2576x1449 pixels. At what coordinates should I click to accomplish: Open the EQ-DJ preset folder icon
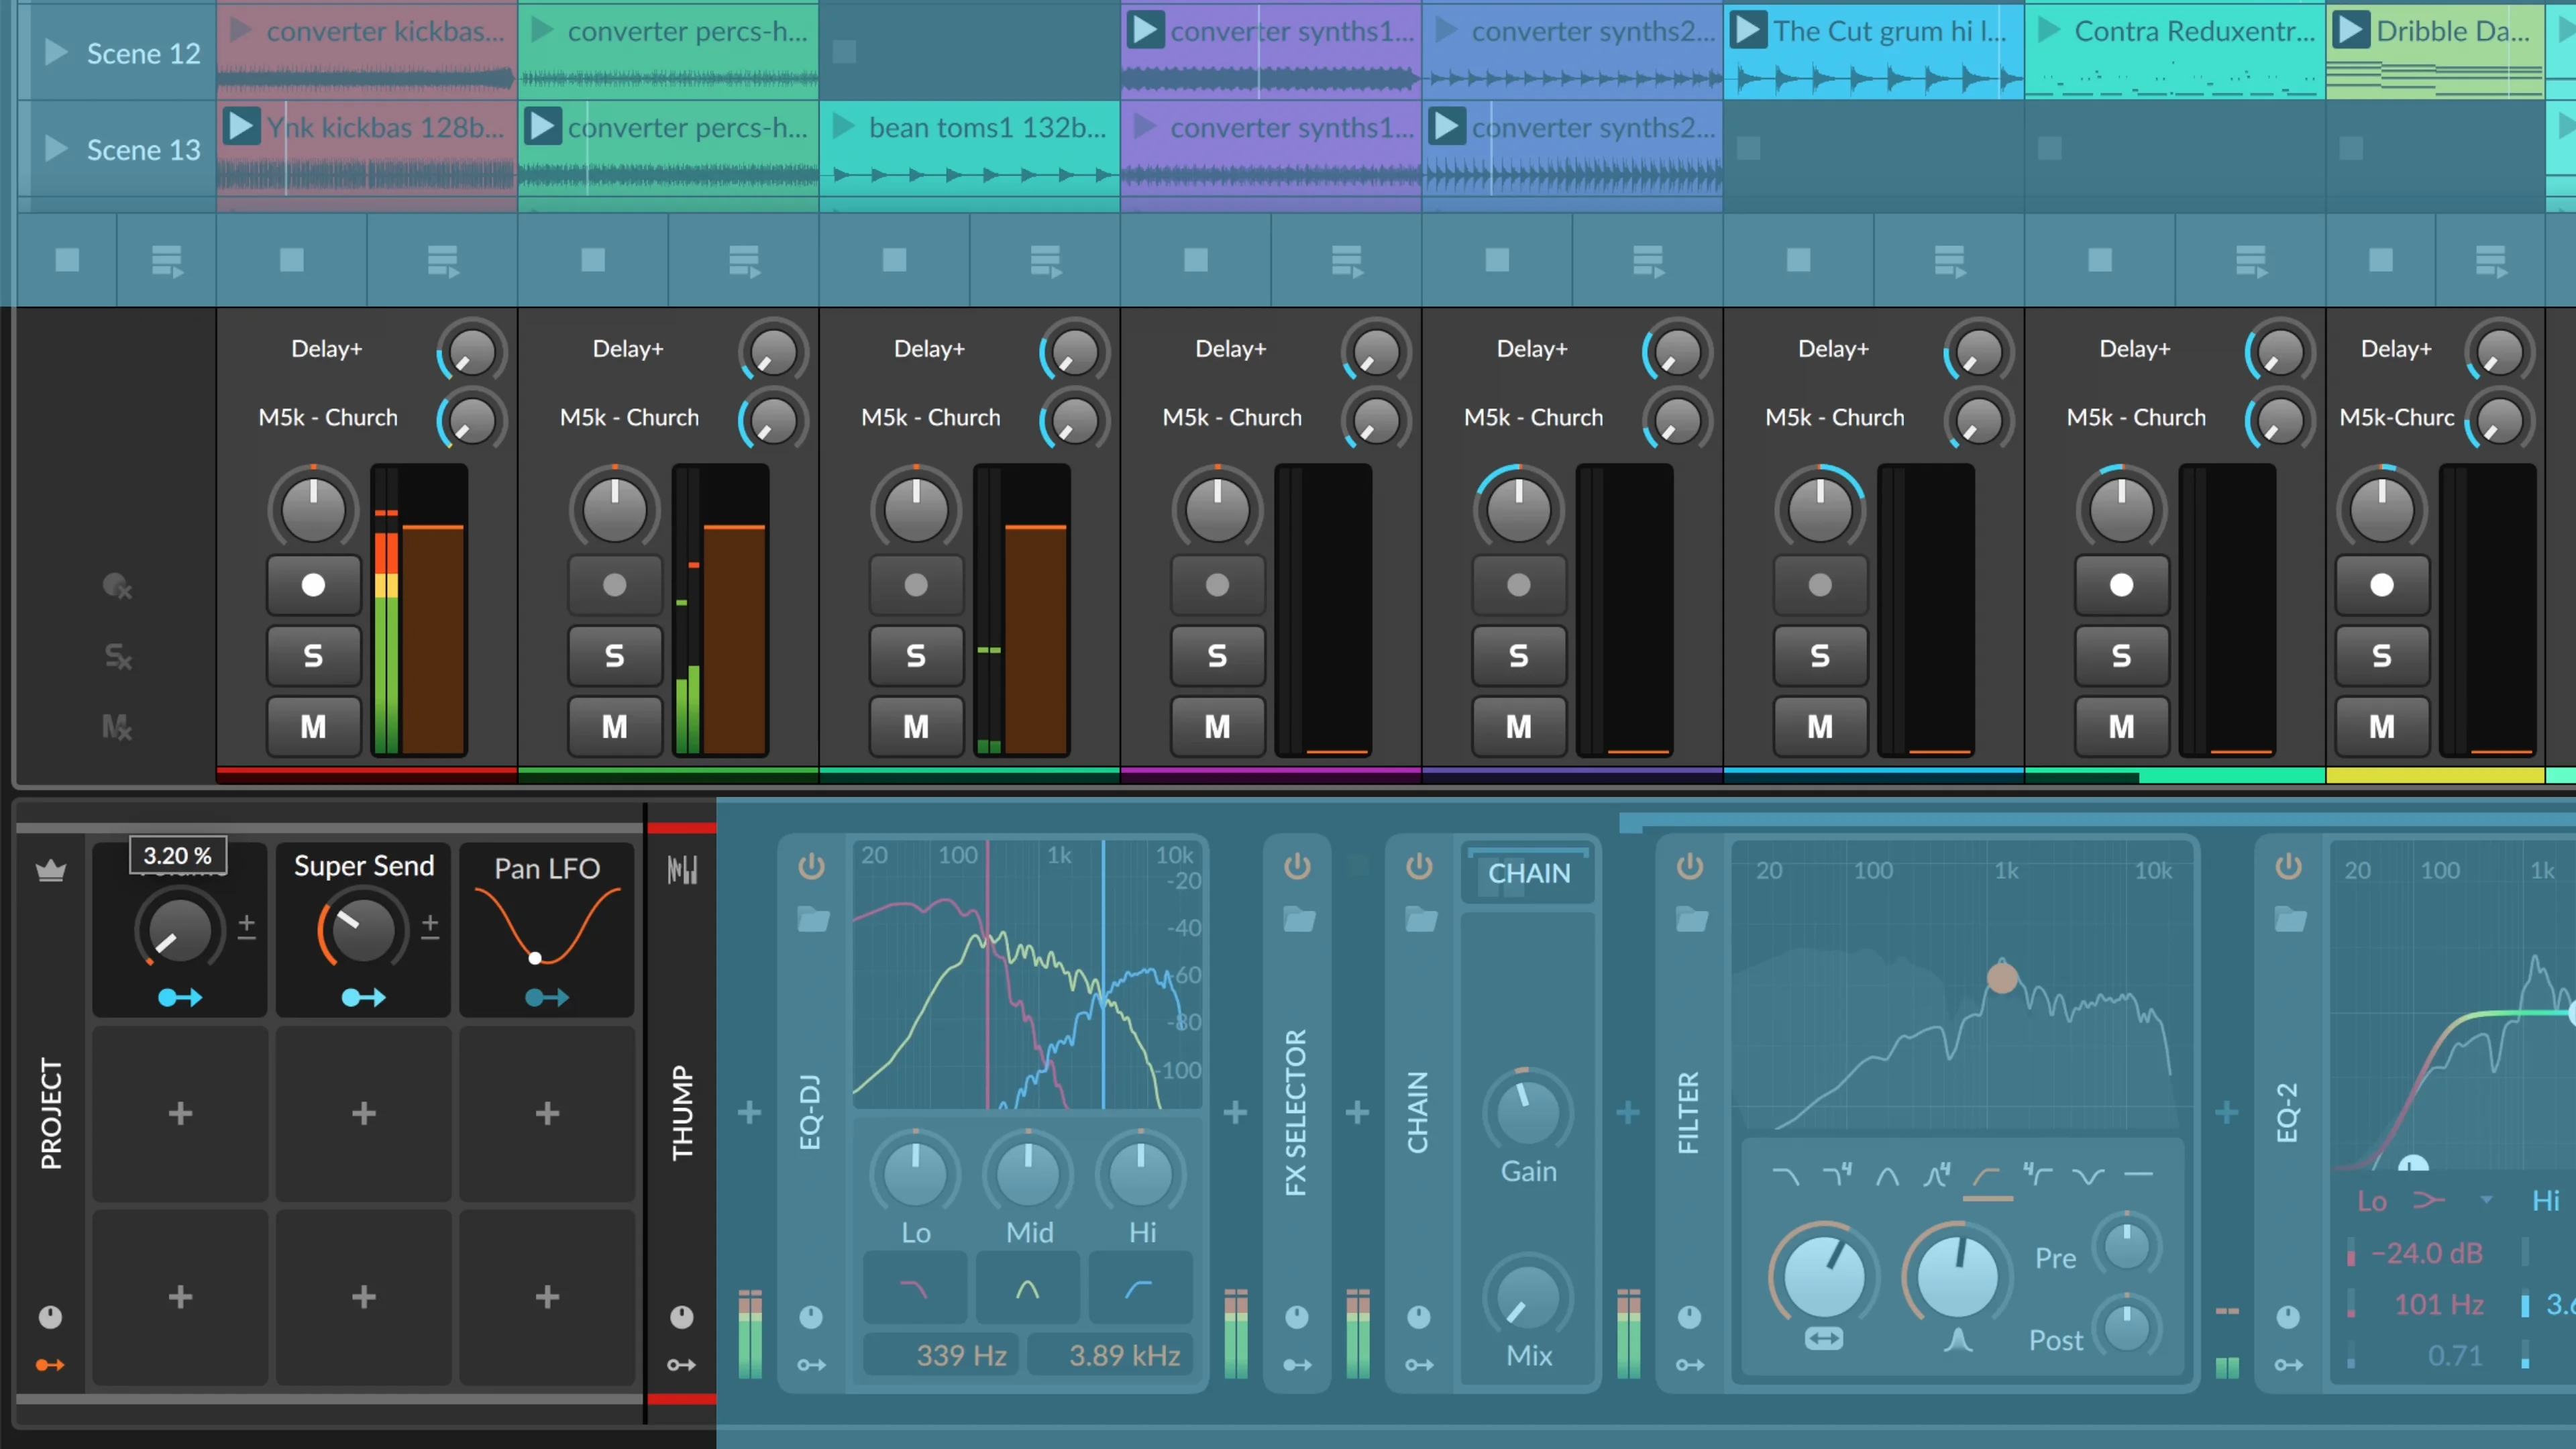[x=813, y=919]
